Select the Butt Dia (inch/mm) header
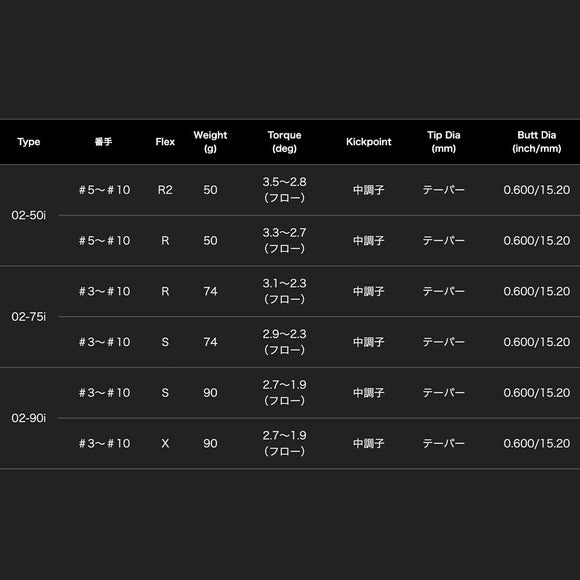The width and height of the screenshot is (580, 580). tap(536, 142)
